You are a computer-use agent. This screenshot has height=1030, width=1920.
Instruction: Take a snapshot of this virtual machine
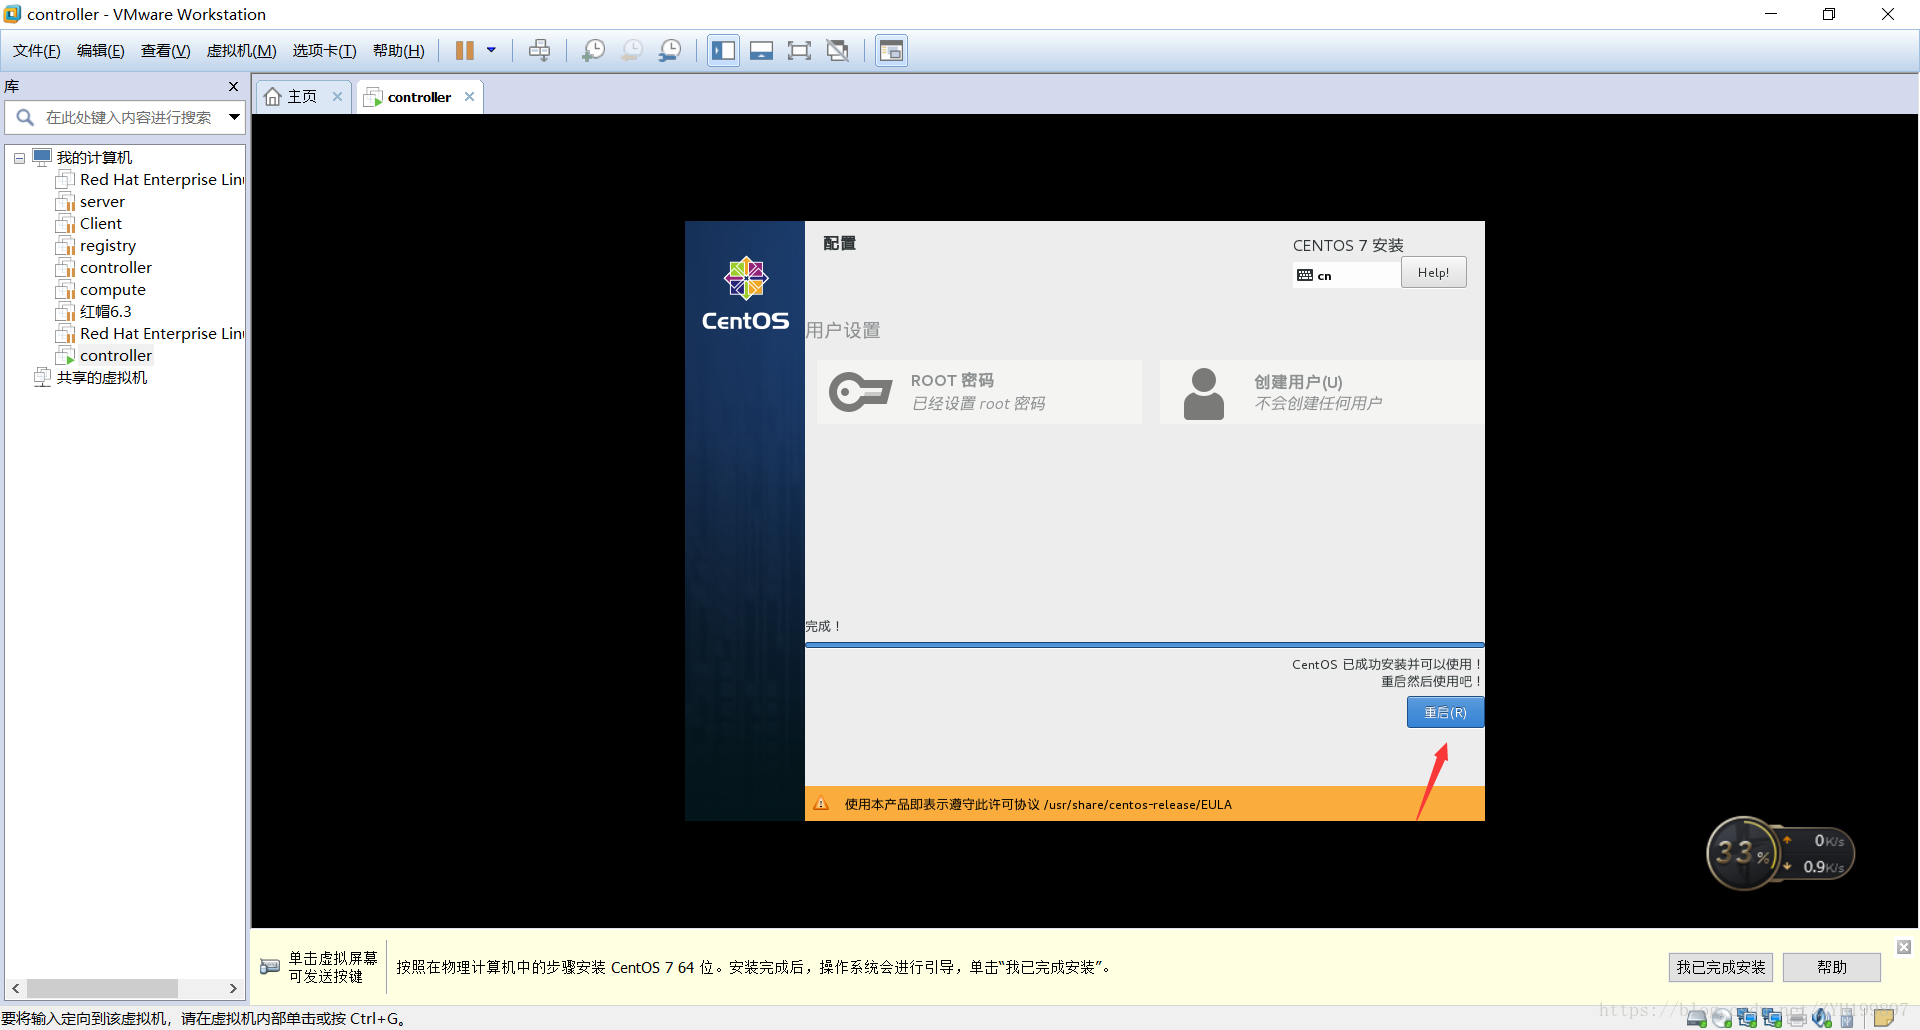[x=594, y=51]
